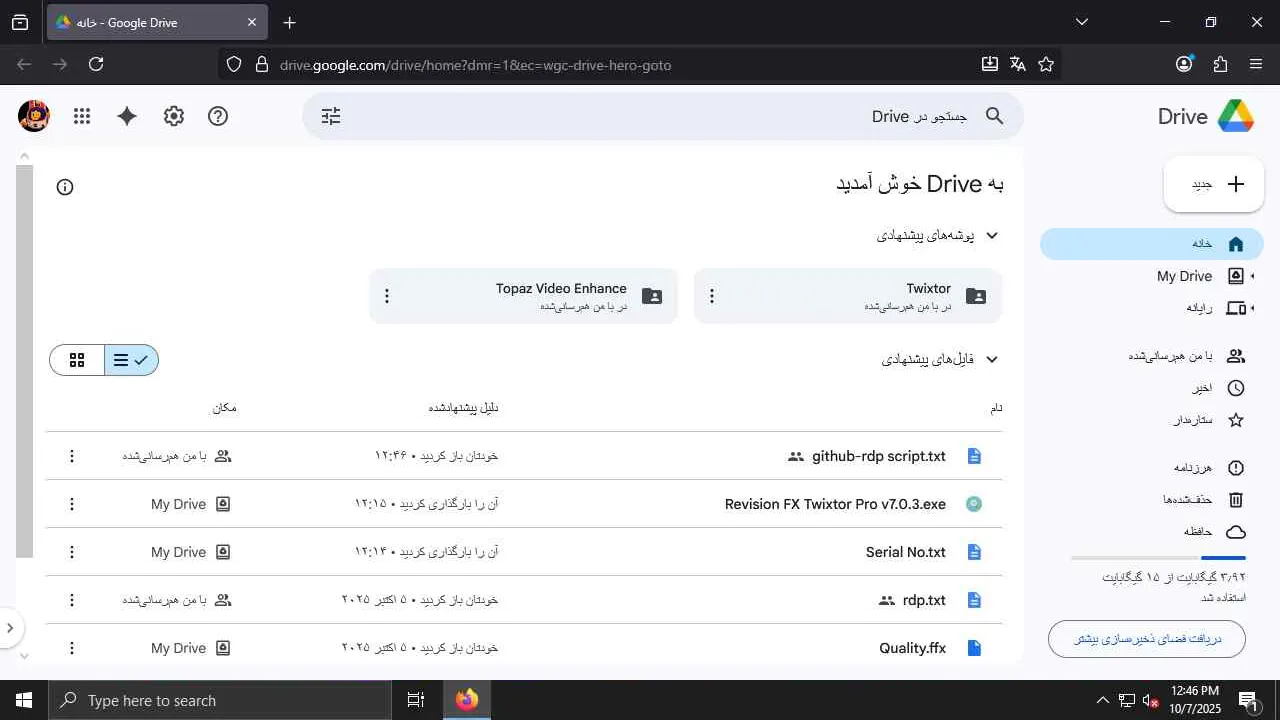Open Drive help question mark
The width and height of the screenshot is (1280, 720).
pyautogui.click(x=218, y=116)
